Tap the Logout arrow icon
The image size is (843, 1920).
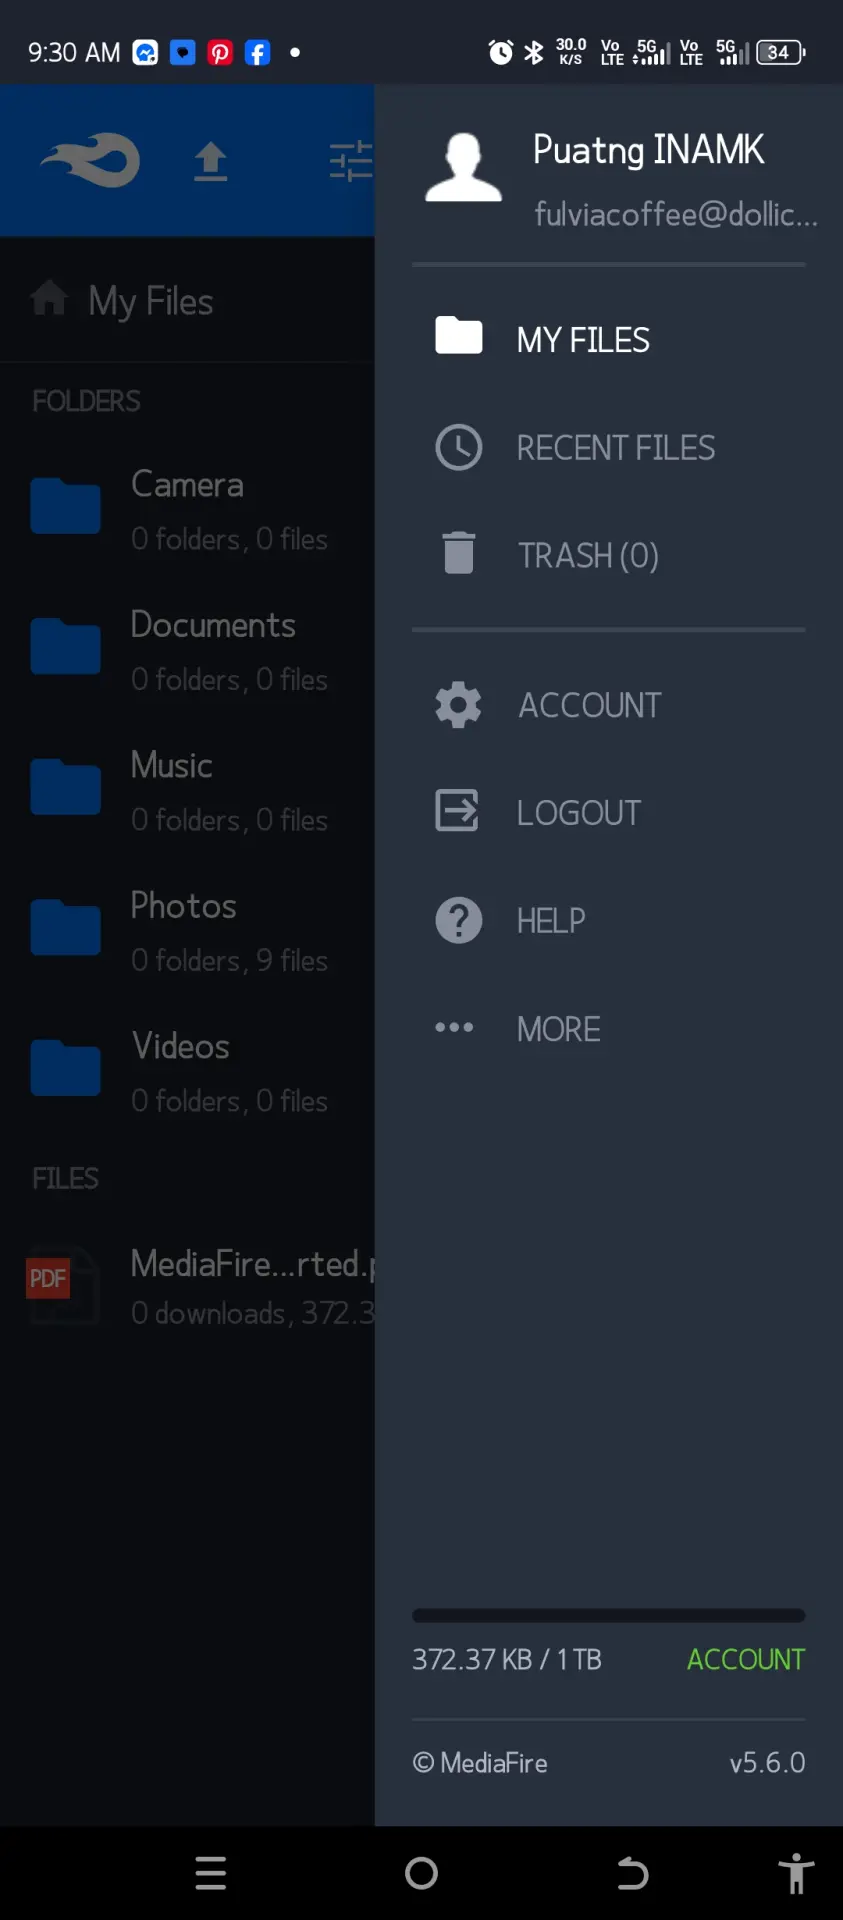coord(457,811)
